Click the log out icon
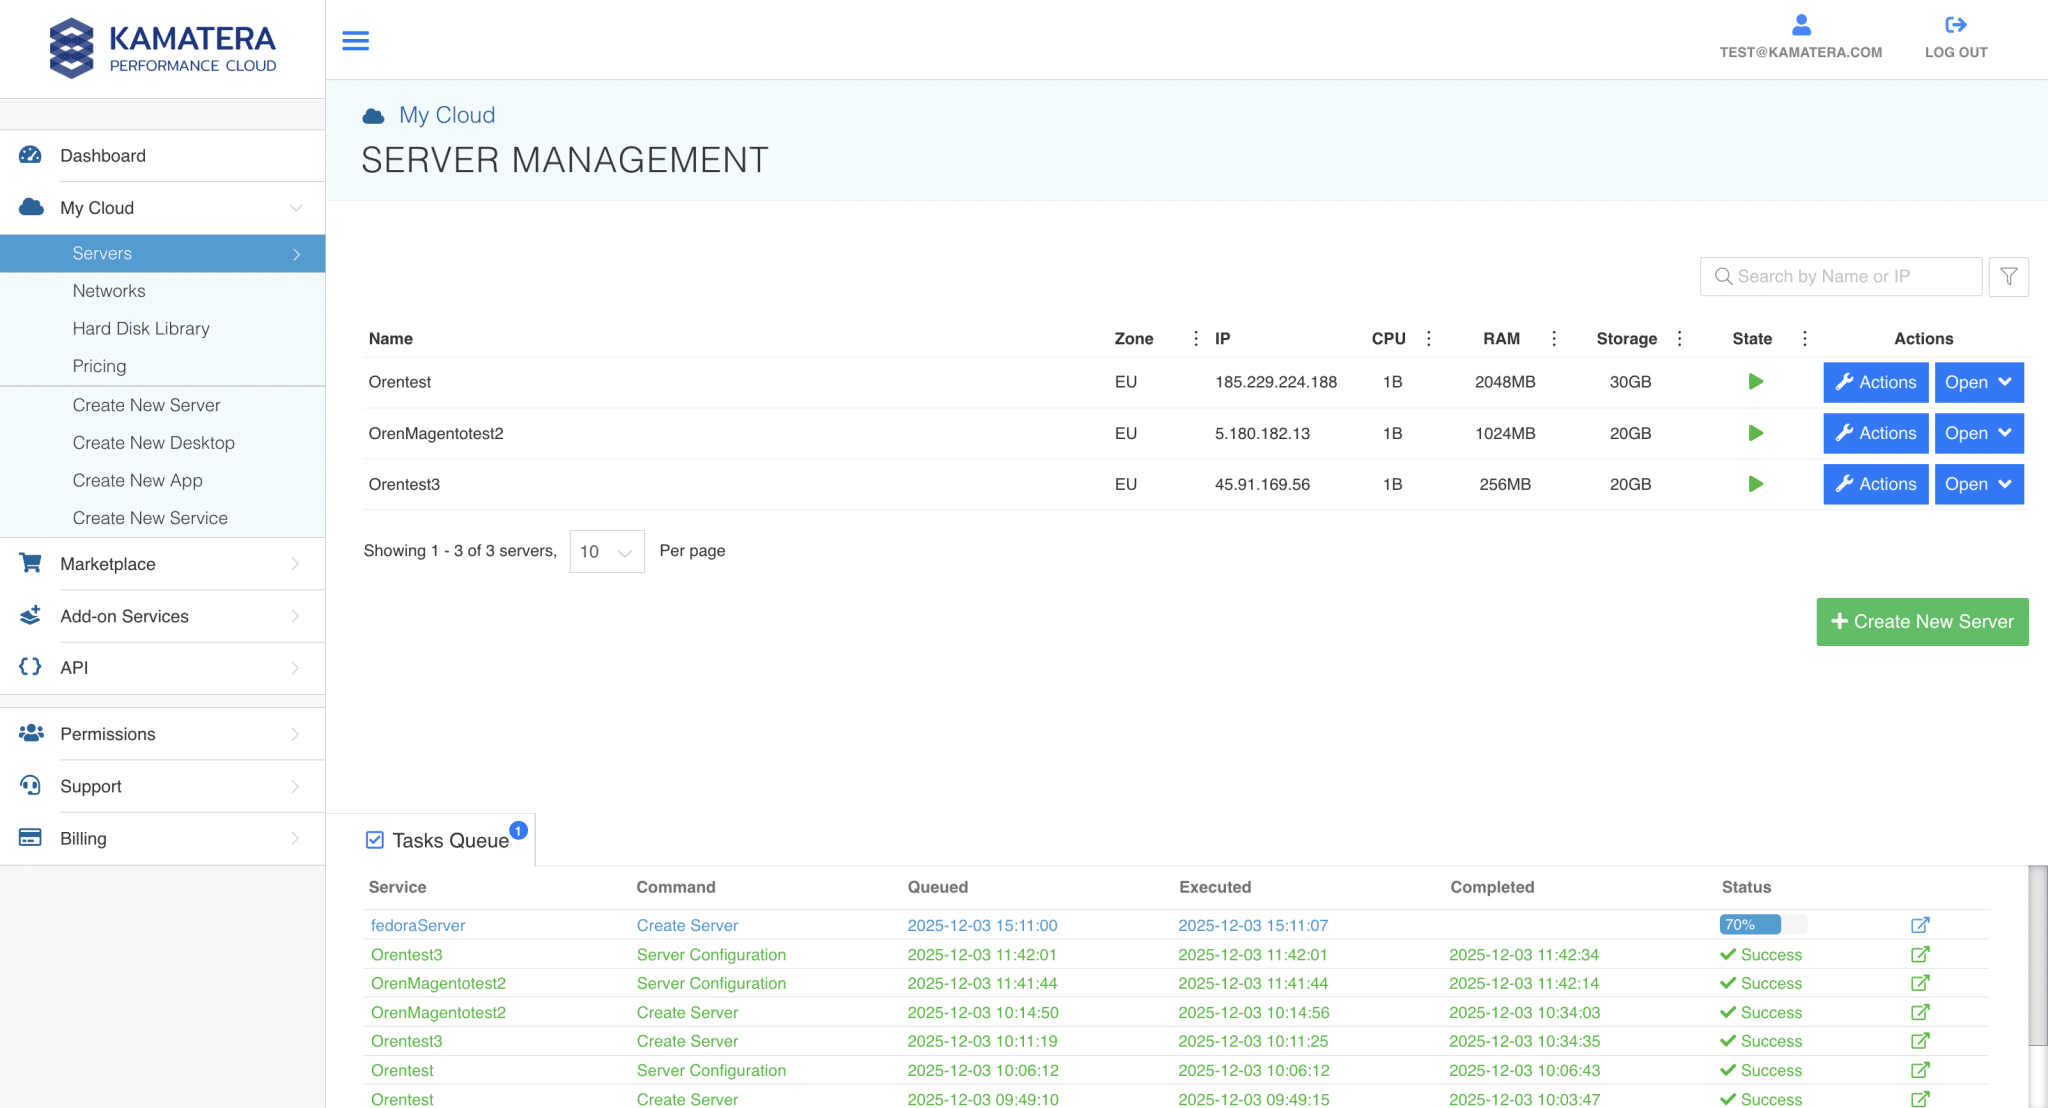This screenshot has width=2048, height=1108. pos(1956,25)
